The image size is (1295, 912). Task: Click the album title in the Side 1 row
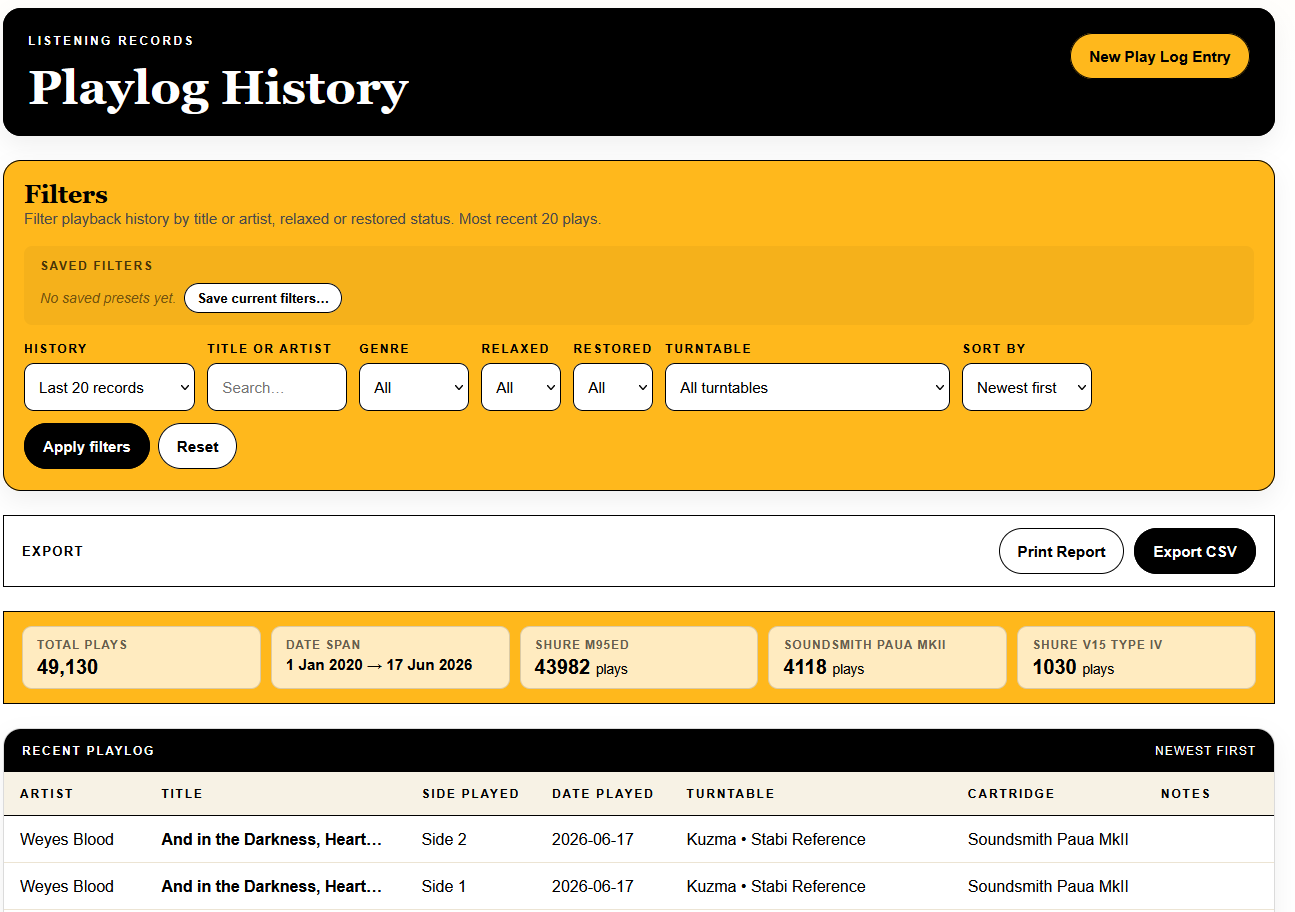pyautogui.click(x=272, y=886)
